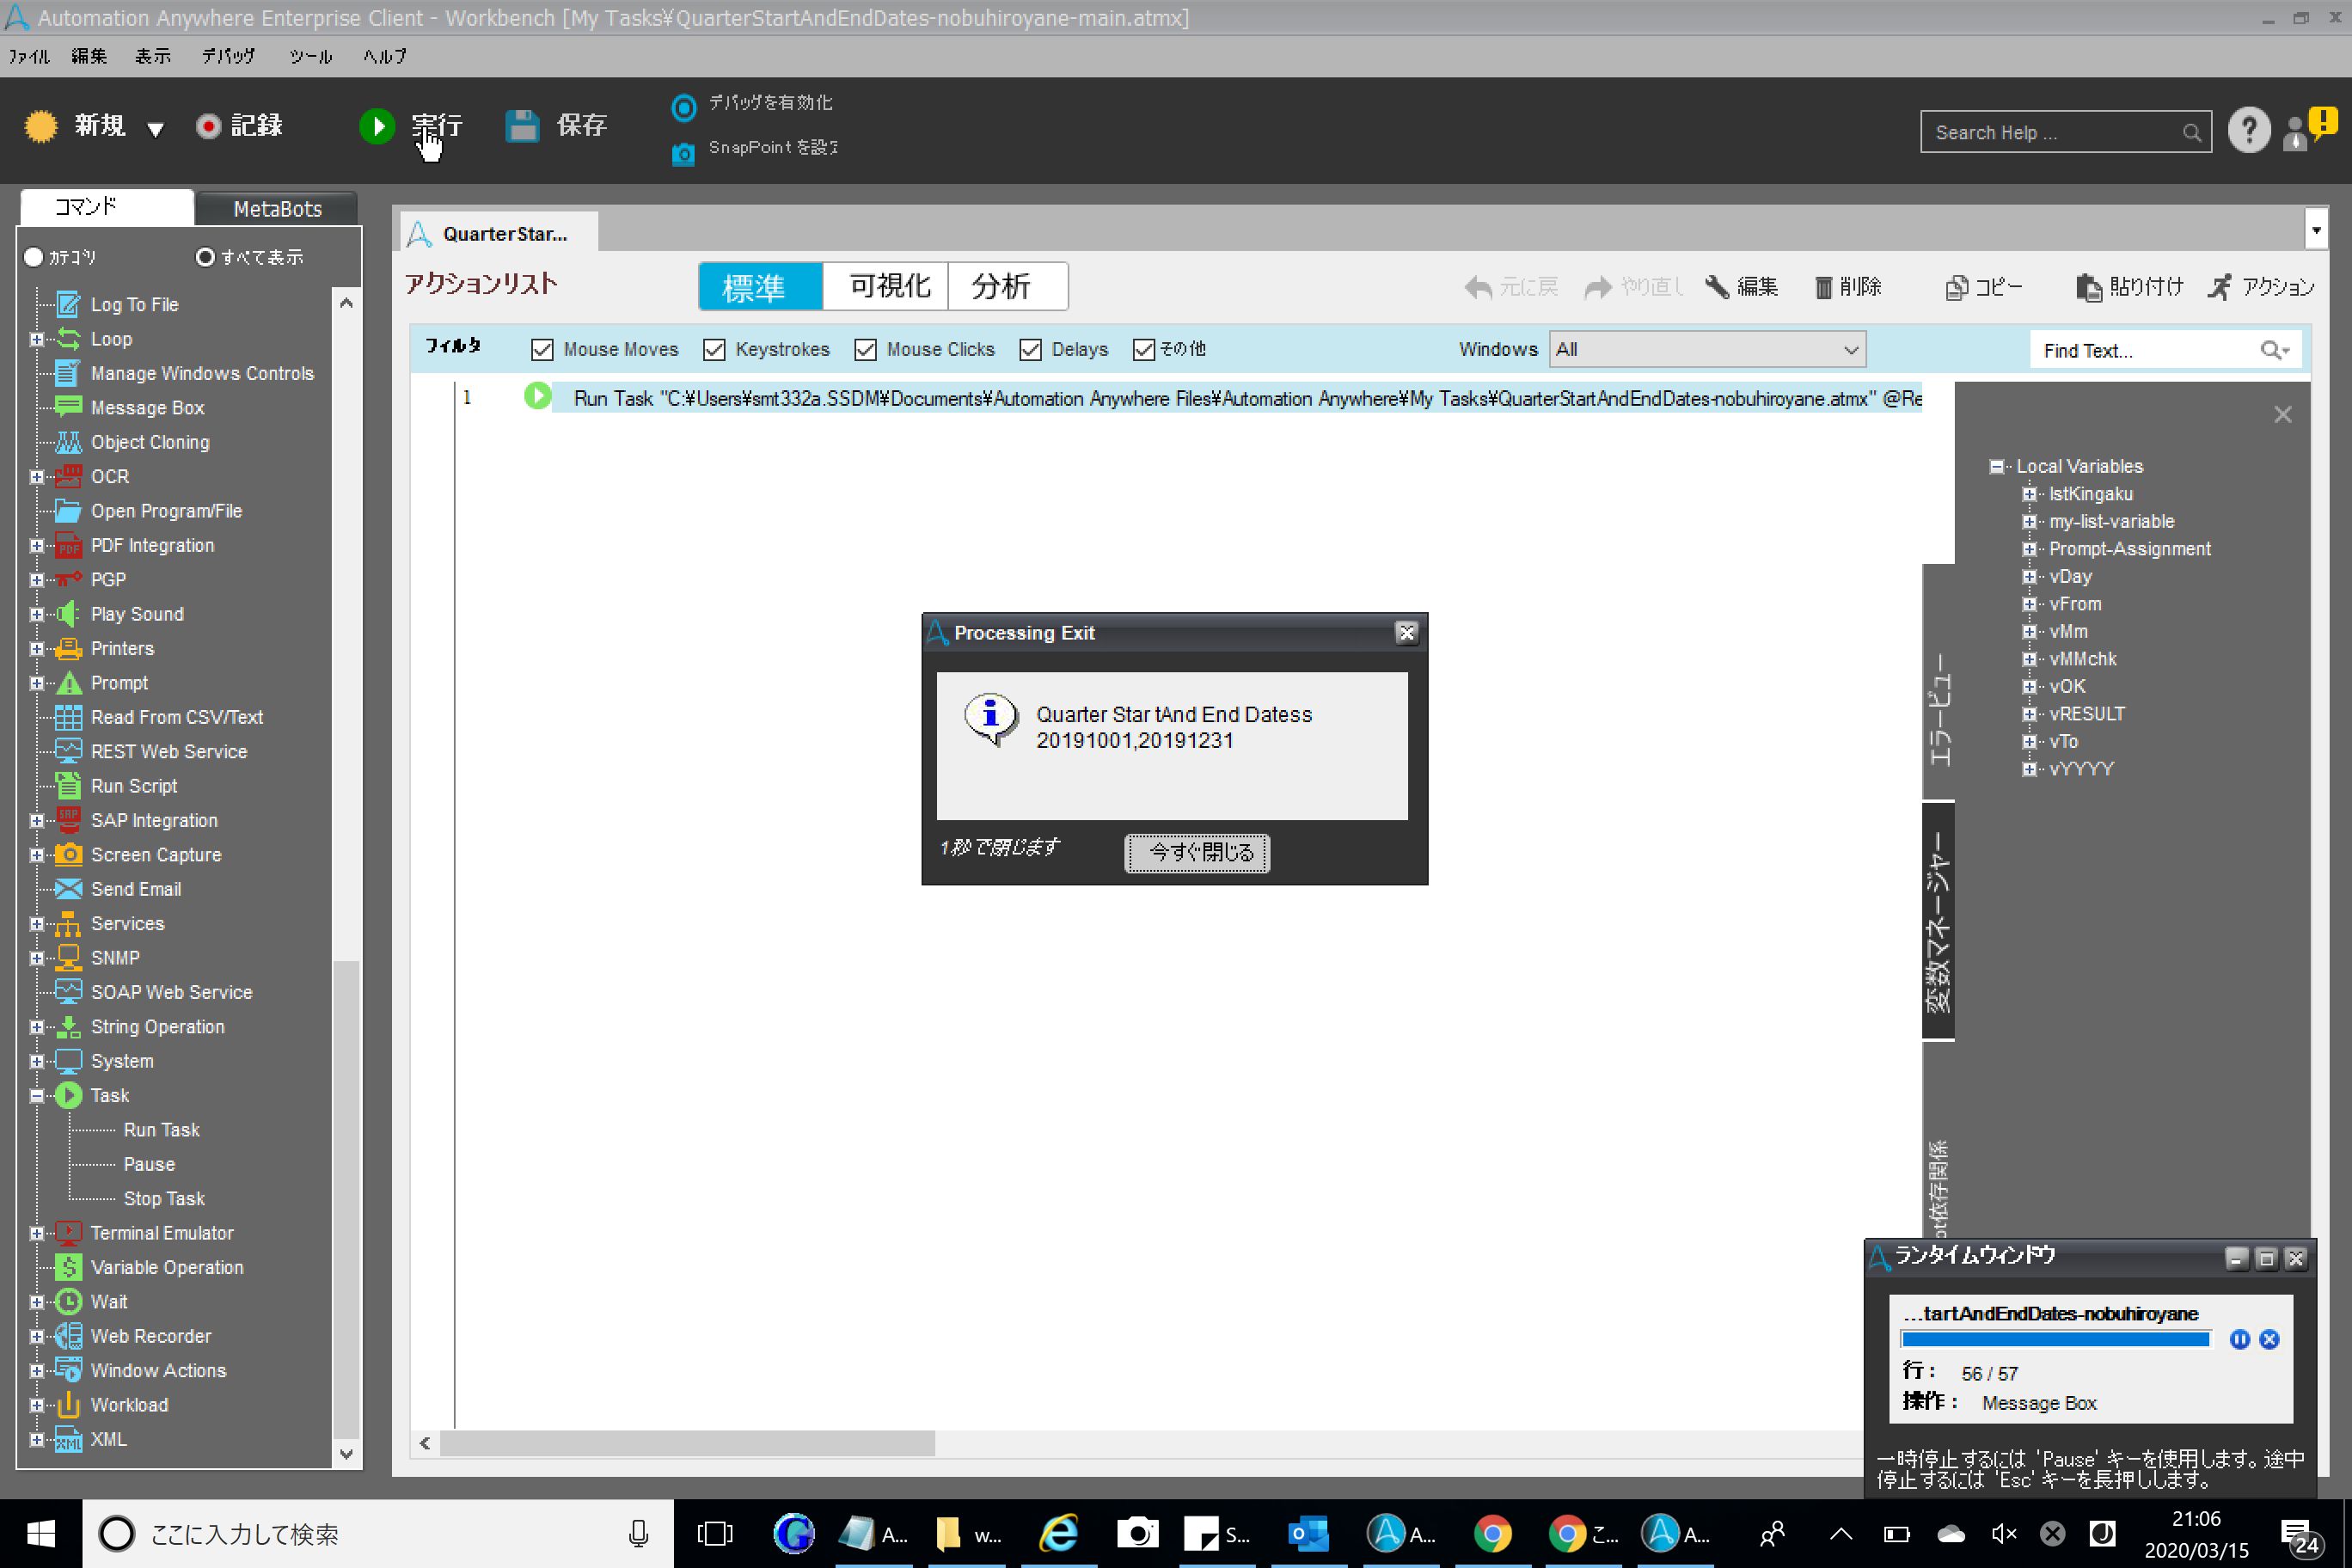Click the 今すぐ閉じる button
This screenshot has width=2352, height=1568.
1197,853
